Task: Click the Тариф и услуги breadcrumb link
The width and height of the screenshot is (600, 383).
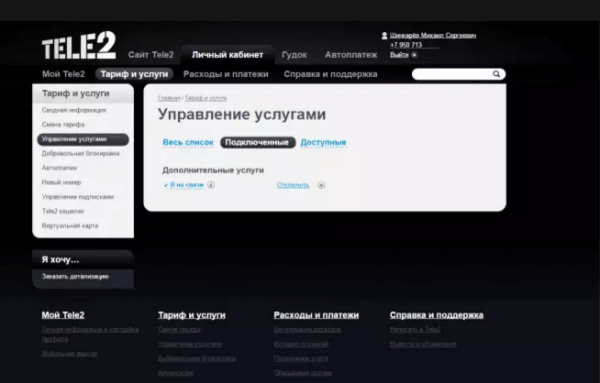Action: click(x=205, y=98)
